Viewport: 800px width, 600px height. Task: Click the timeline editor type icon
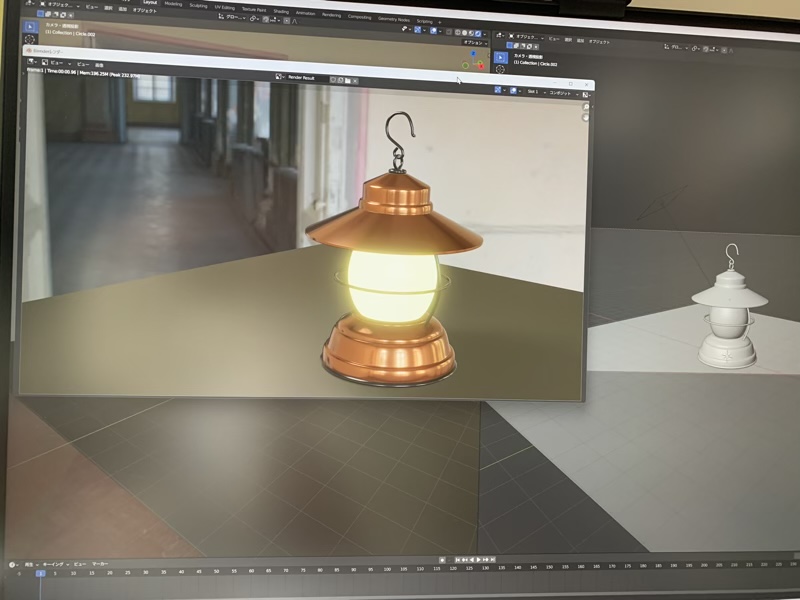coord(13,564)
